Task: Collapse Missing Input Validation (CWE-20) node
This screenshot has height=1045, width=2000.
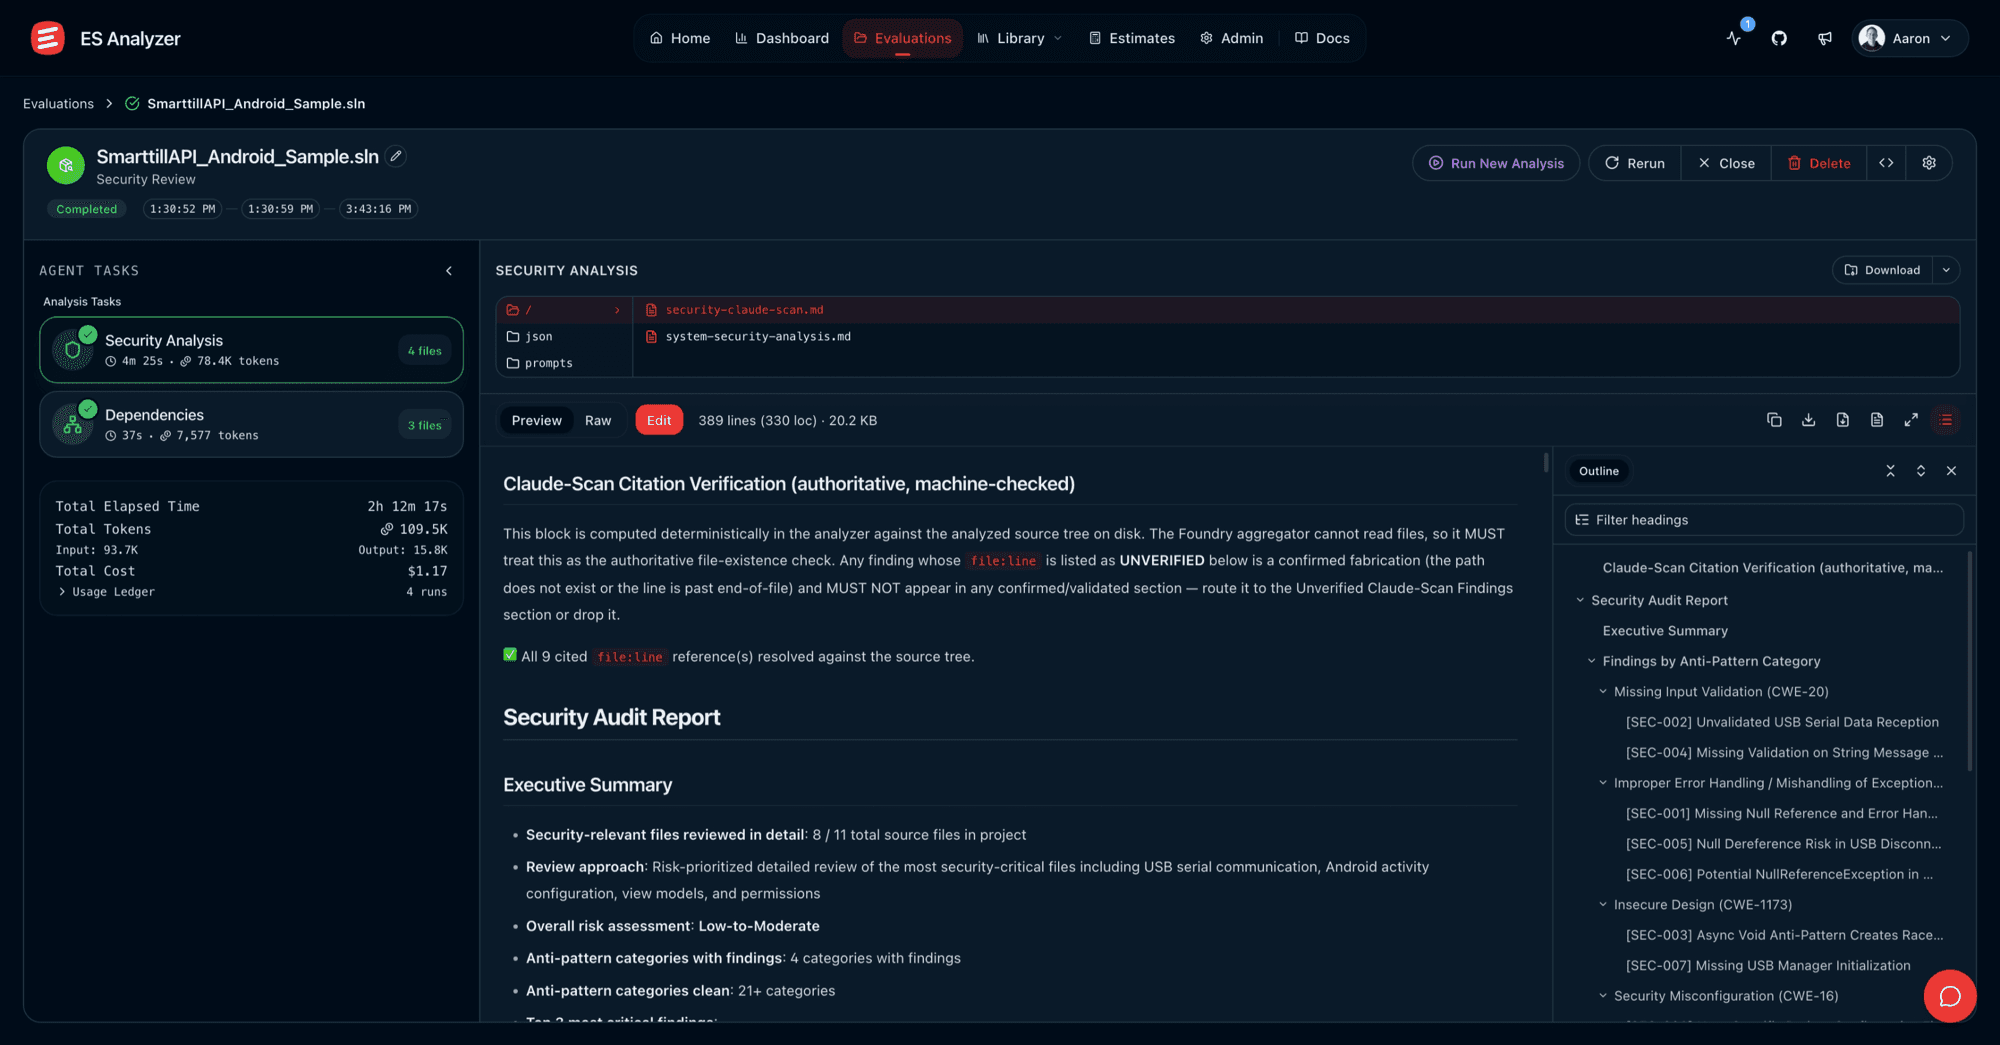Action: 1603,692
